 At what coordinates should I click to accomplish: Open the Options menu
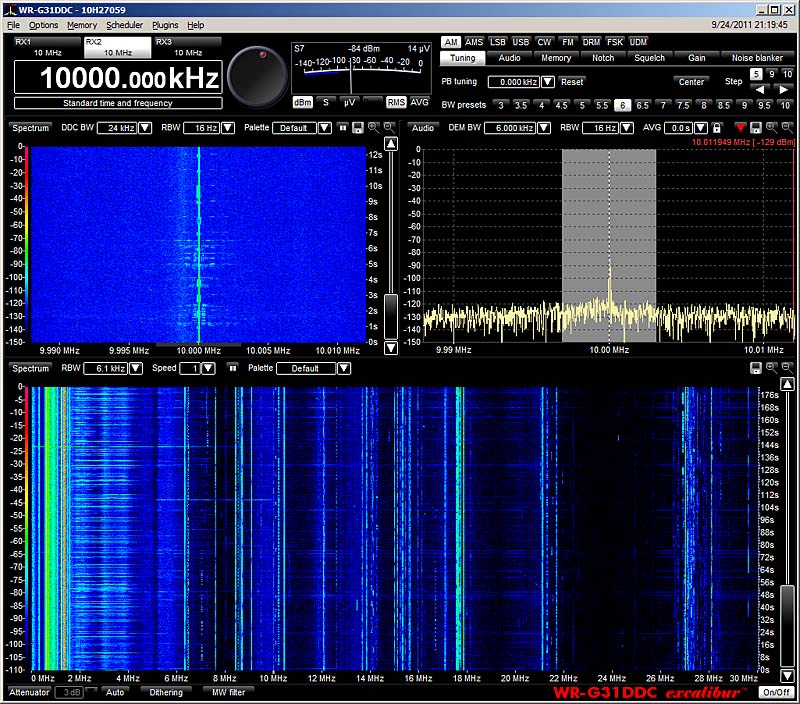(43, 25)
